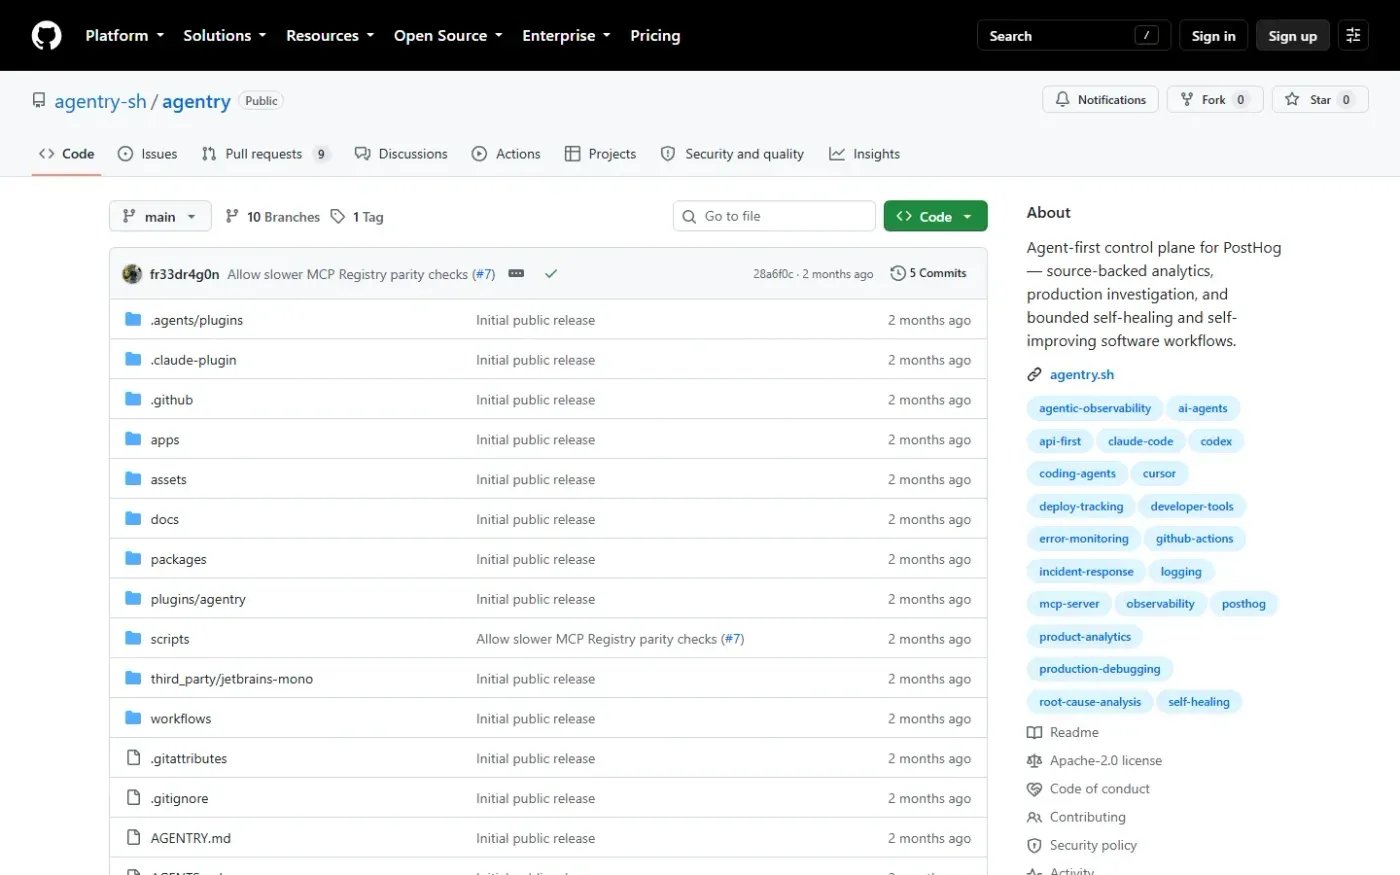Open the Readme link with book icon
This screenshot has height=875, width=1400.
tap(1063, 733)
